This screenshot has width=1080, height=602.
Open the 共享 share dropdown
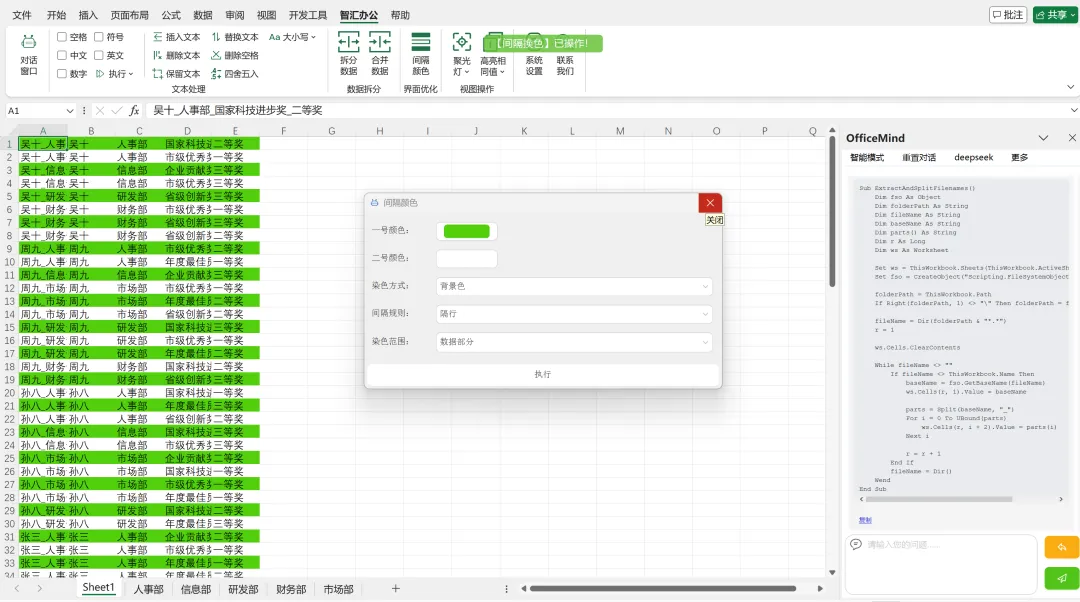tap(1055, 14)
